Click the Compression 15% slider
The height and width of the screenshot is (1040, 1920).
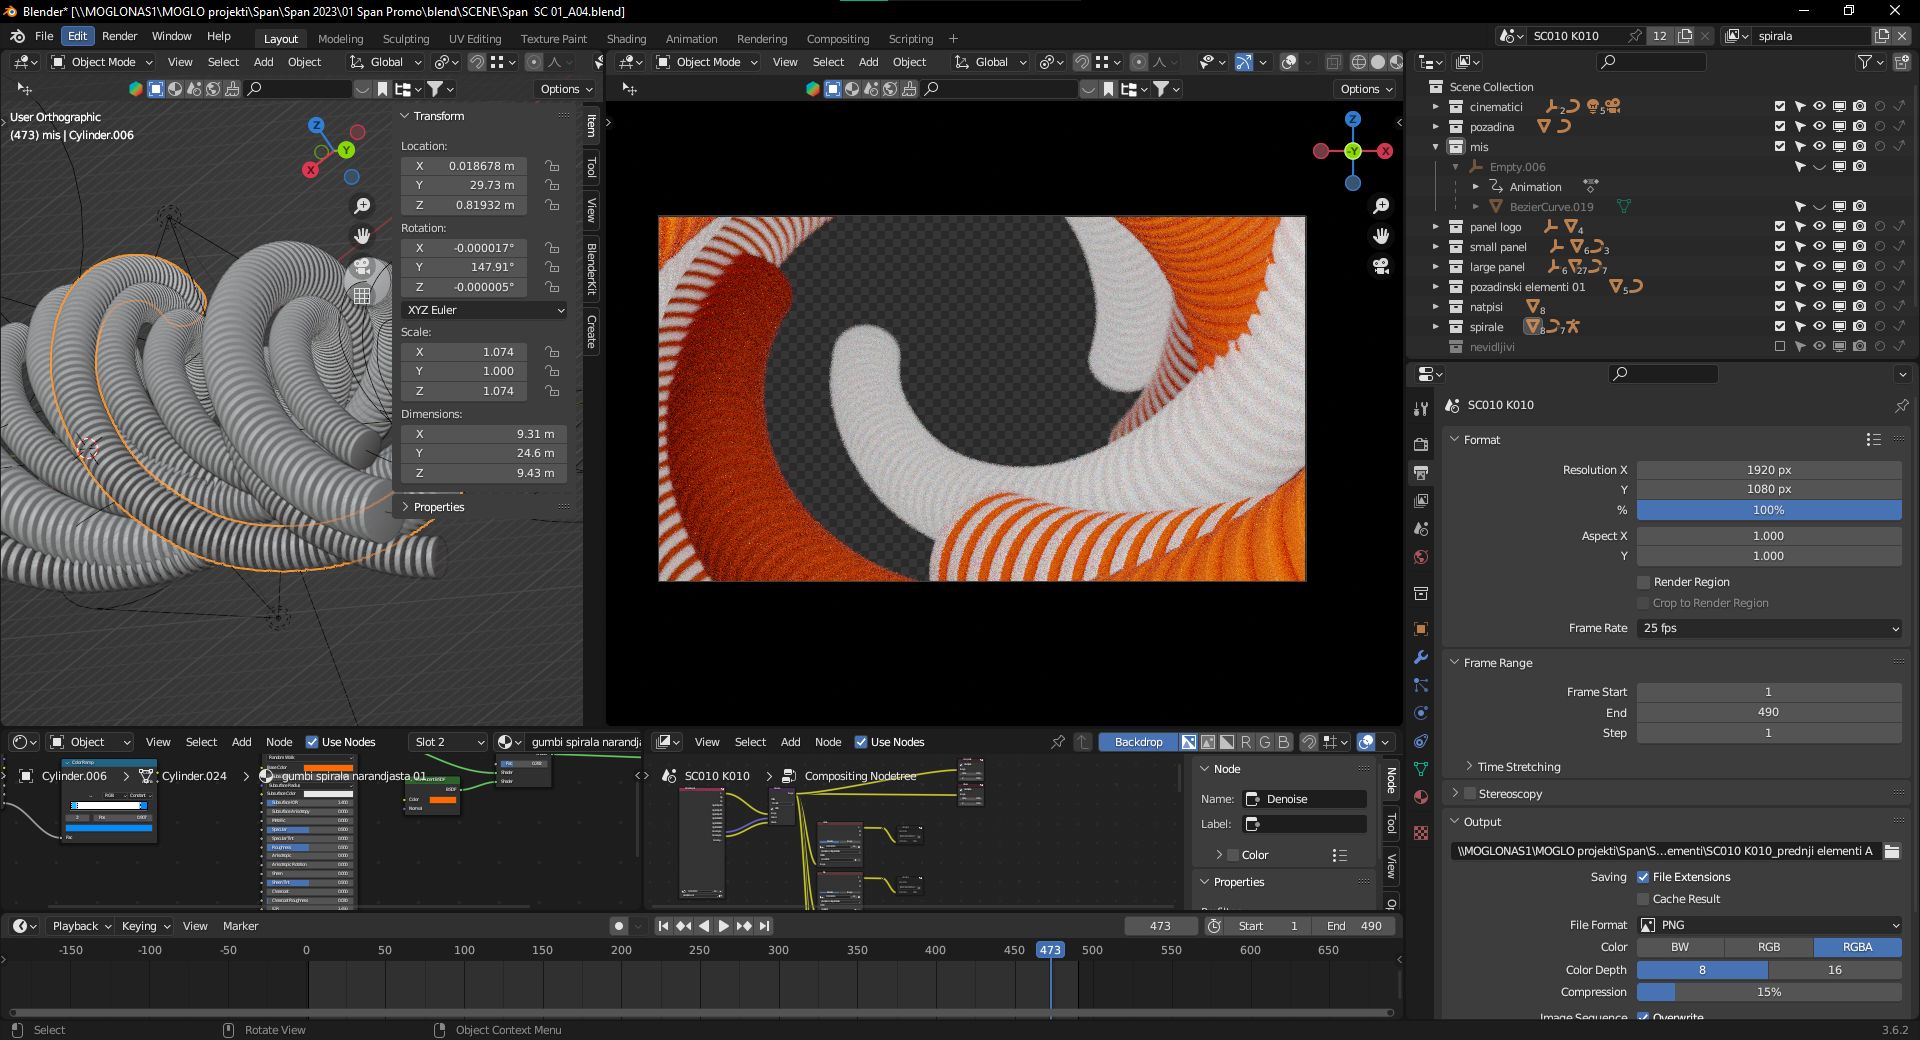(1769, 992)
